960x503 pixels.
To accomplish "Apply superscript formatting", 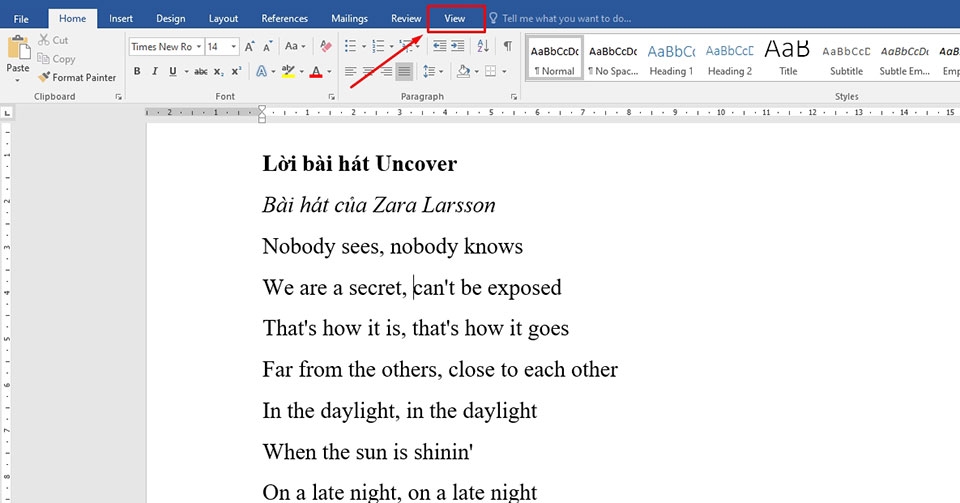I will pyautogui.click(x=236, y=72).
